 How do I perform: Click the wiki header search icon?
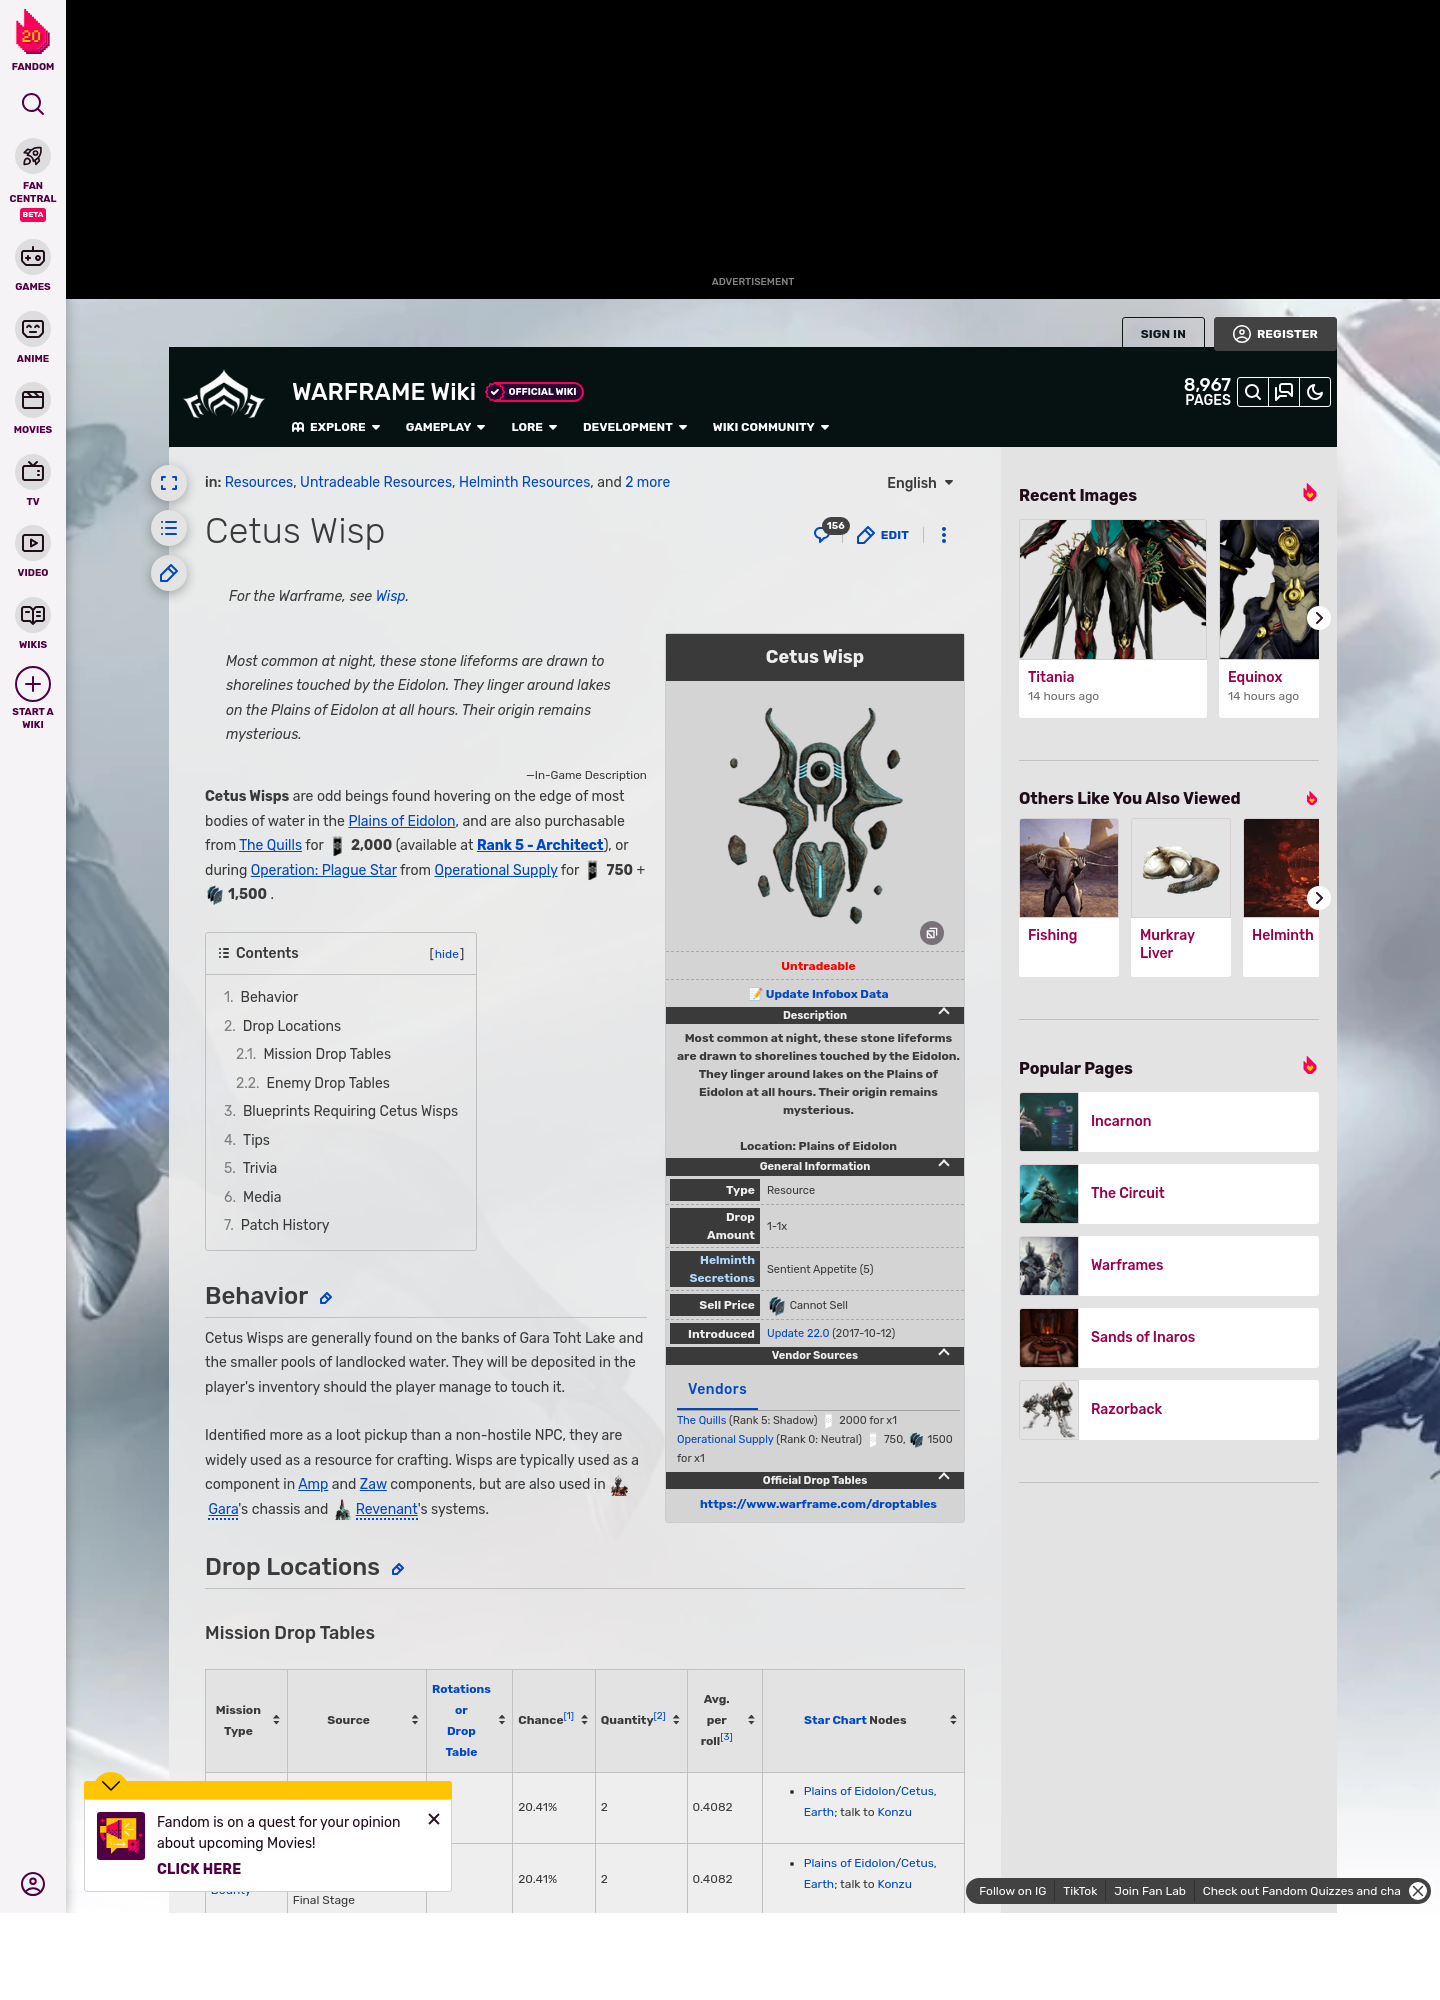(x=1253, y=392)
